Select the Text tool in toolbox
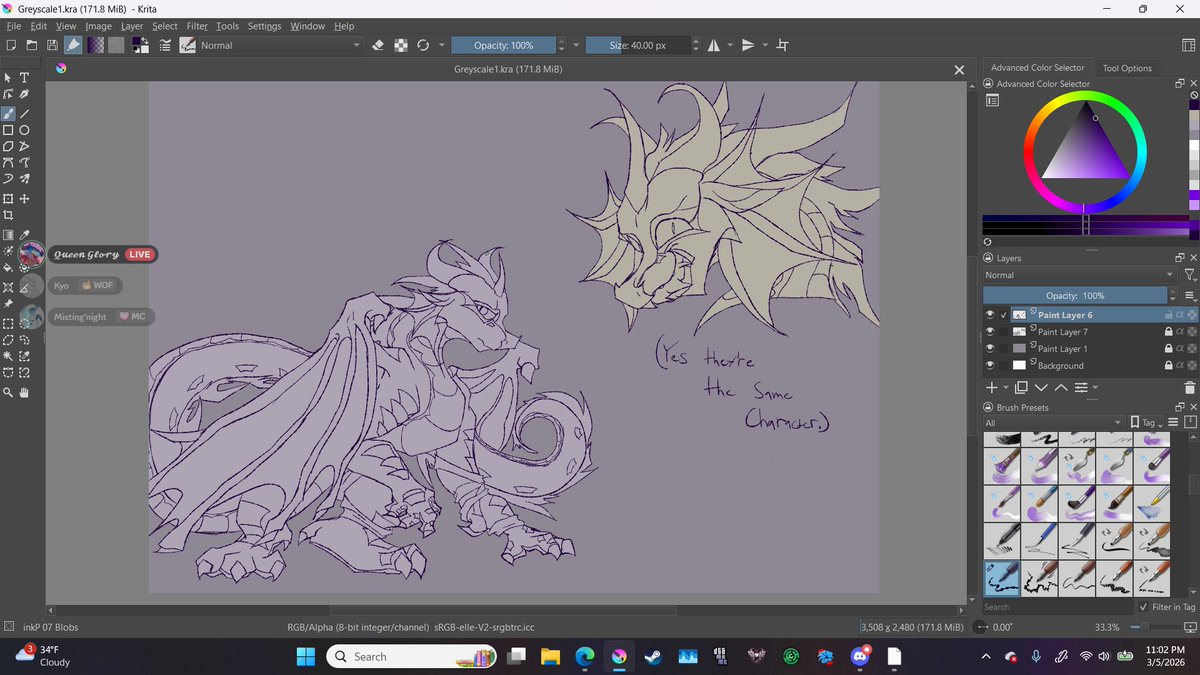The image size is (1200, 675). [x=24, y=77]
